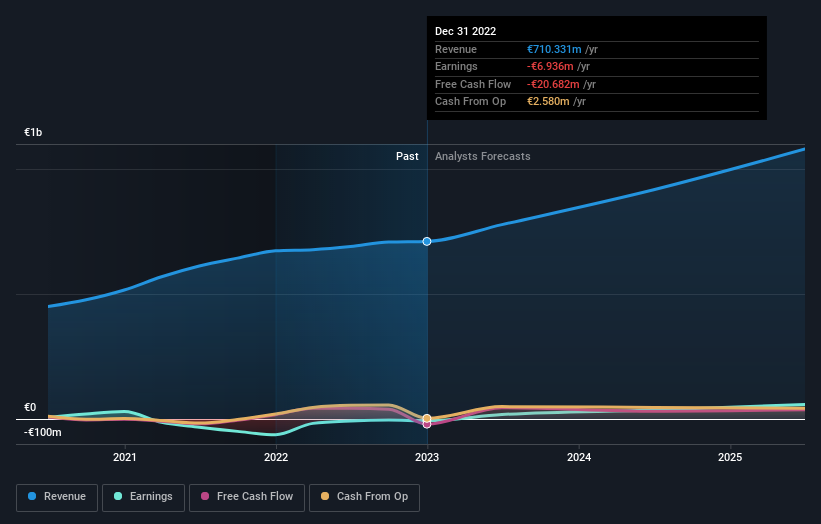Viewport: 821px width, 524px height.
Task: Click the Past section label
Action: click(407, 156)
